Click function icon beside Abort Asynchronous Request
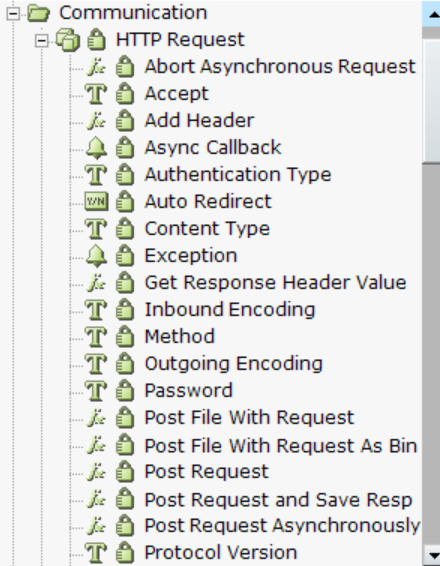Screen dimensions: 440x566 pyautogui.click(x=96, y=67)
